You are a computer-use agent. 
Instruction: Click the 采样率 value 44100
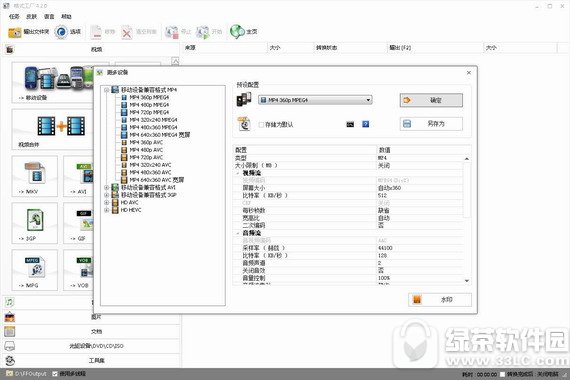click(385, 248)
